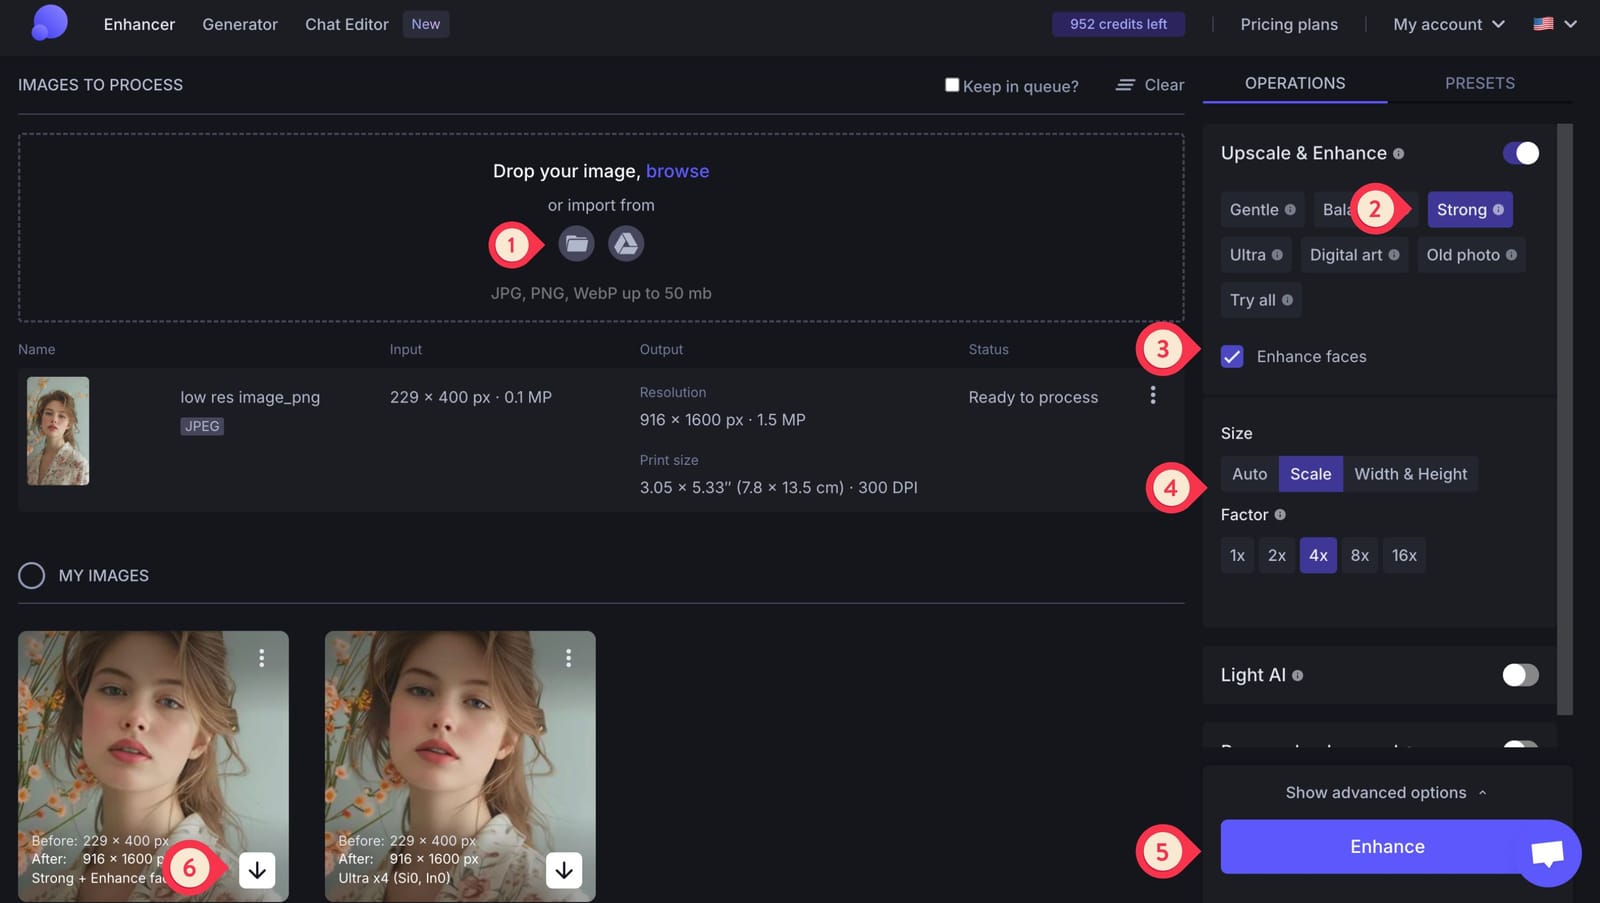The image size is (1600, 903).
Task: Open options menu on second image card
Action: [568, 657]
